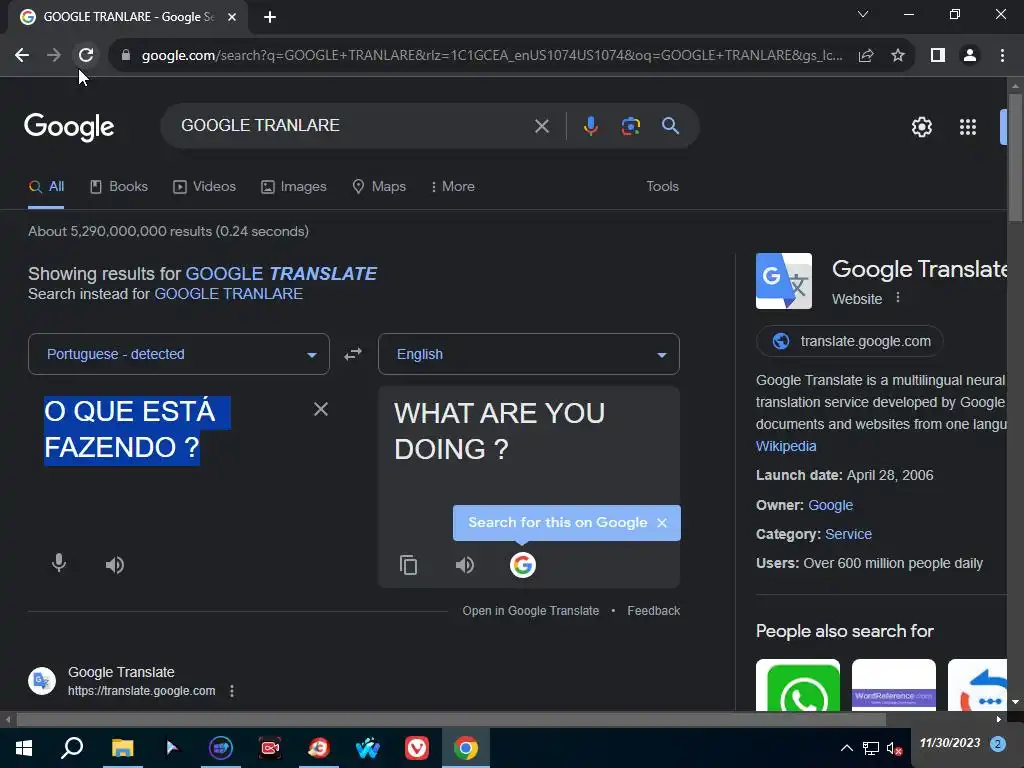Click the muted volume tray icon
The width and height of the screenshot is (1024, 768).
tap(894, 748)
